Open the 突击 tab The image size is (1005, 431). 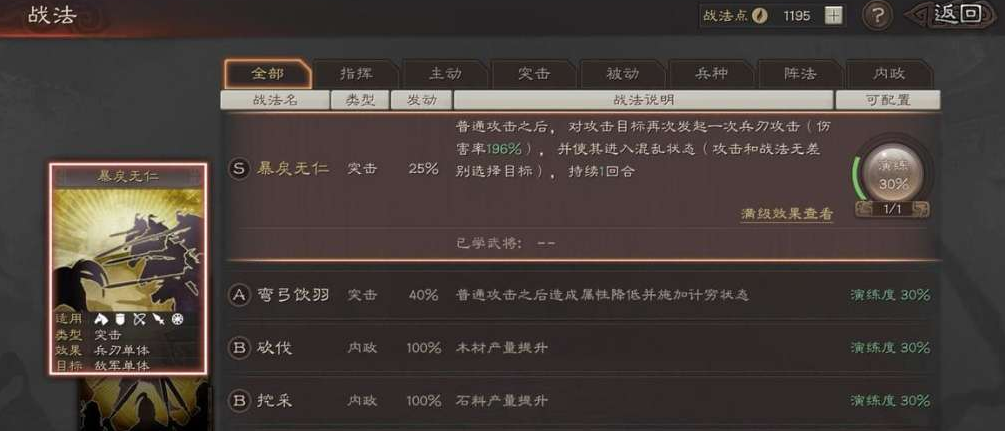point(534,74)
